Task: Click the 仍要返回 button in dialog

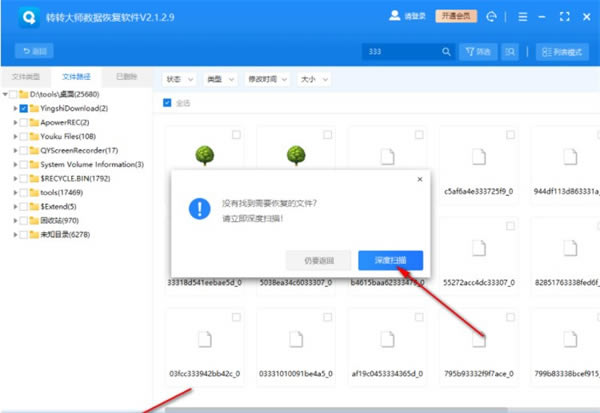Action: pyautogui.click(x=317, y=260)
